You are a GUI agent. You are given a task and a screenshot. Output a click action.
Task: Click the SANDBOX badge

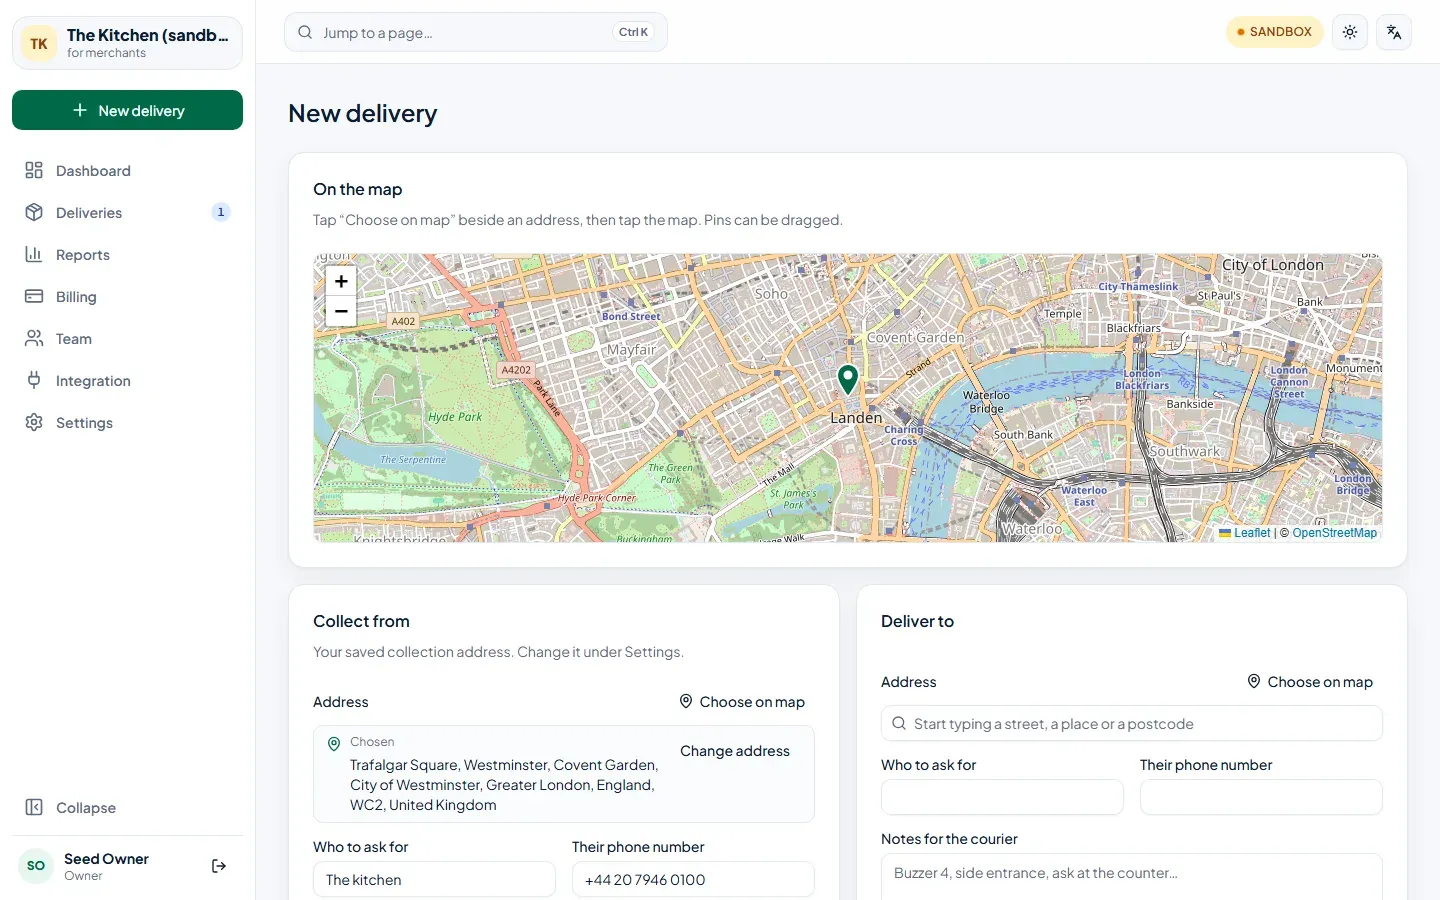(x=1275, y=32)
